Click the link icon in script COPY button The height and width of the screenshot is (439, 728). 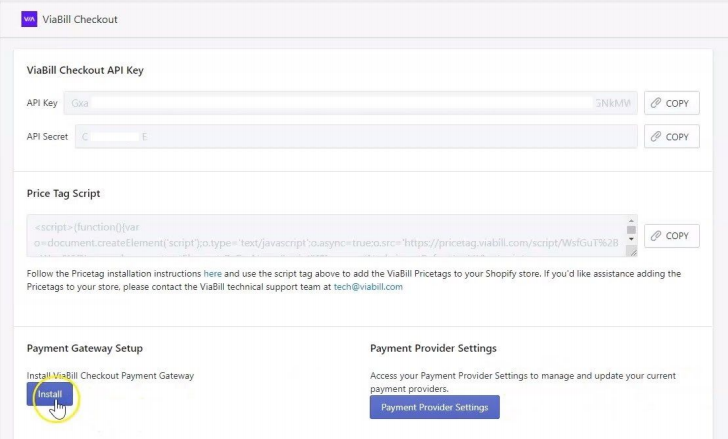pyautogui.click(x=656, y=236)
